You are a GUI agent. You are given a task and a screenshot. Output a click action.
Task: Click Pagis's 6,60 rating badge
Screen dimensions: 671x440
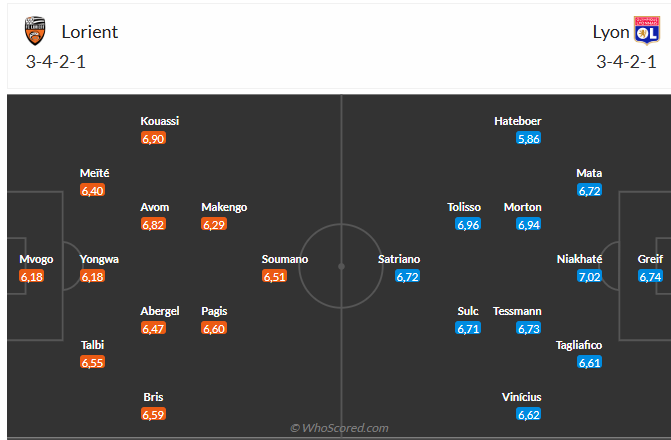pos(214,328)
